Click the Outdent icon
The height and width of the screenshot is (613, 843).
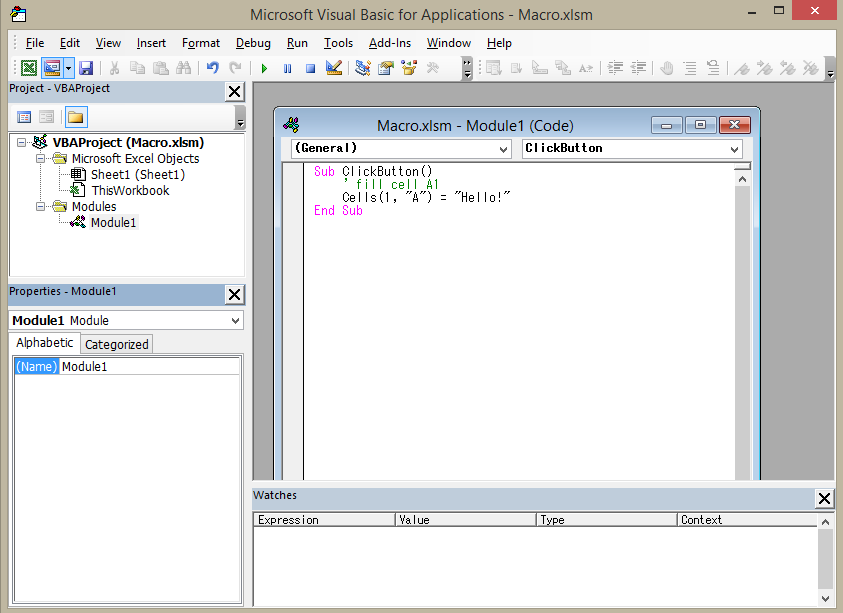tap(638, 68)
